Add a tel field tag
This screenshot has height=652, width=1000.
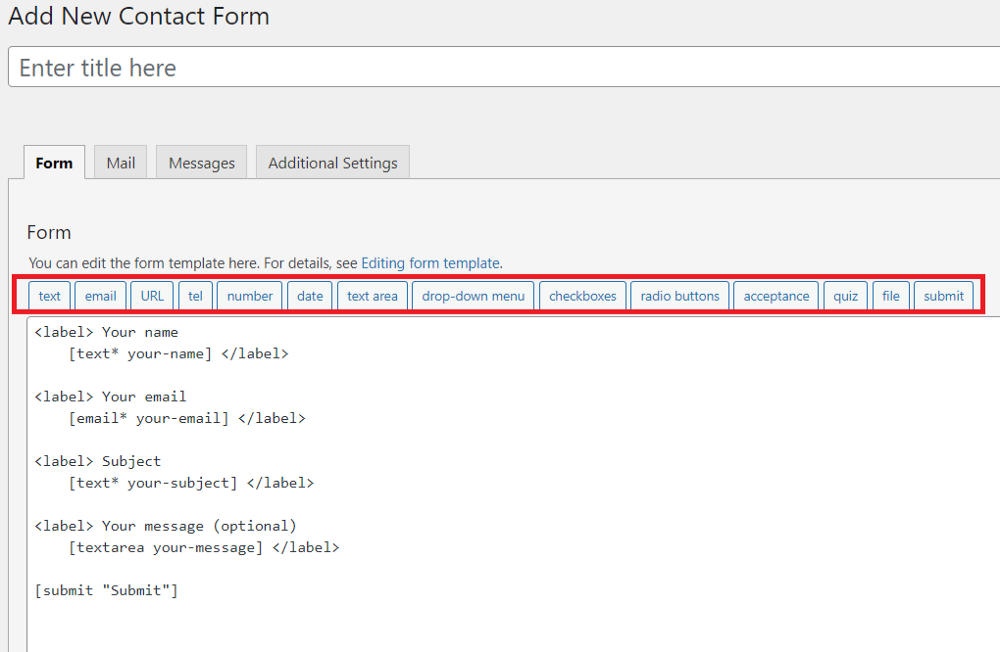[194, 295]
